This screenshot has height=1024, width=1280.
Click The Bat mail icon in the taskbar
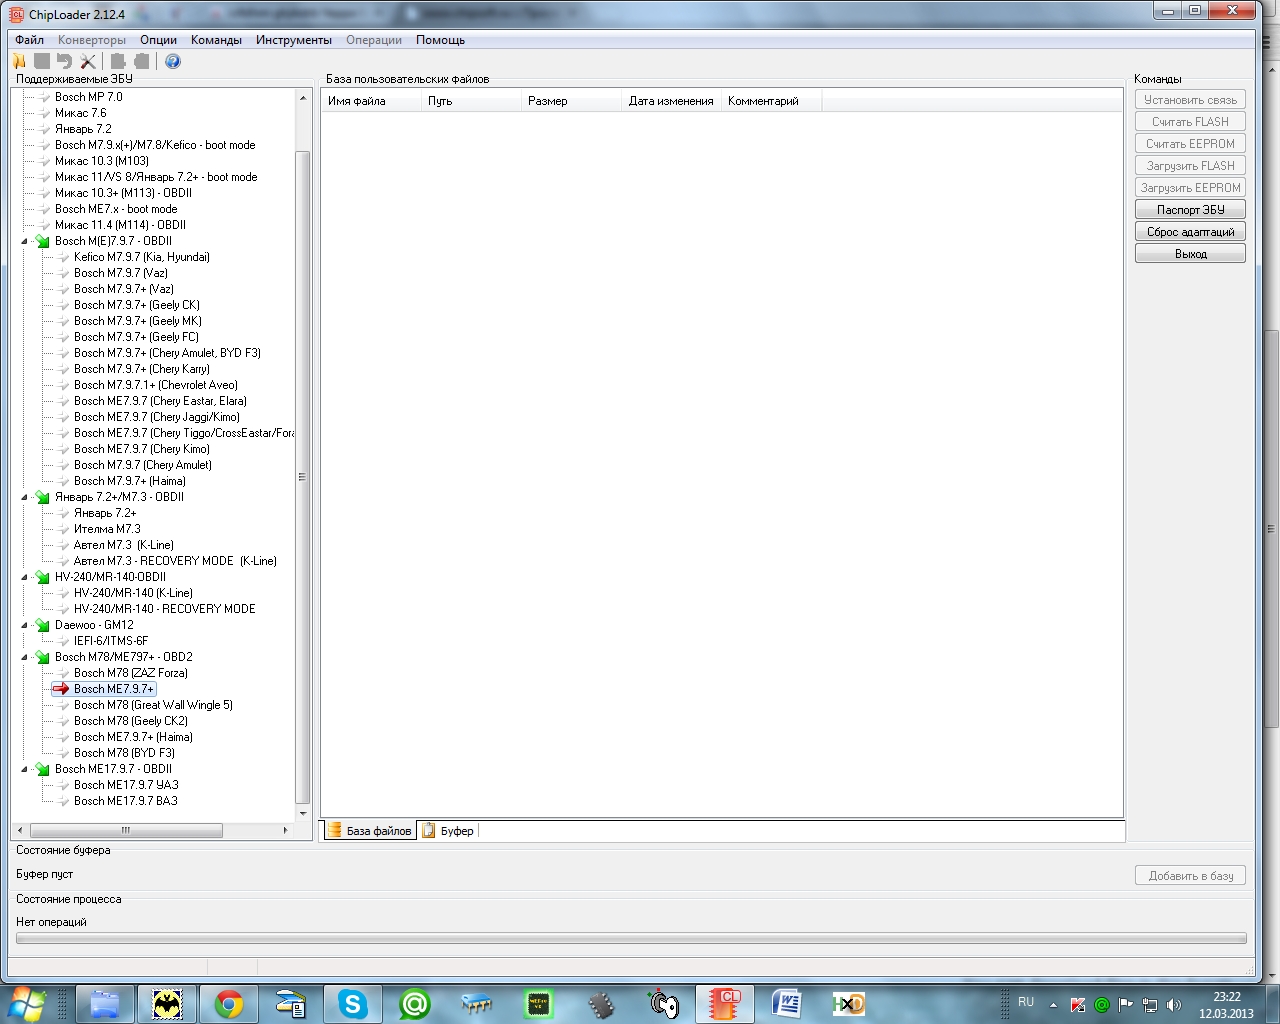tap(167, 1004)
